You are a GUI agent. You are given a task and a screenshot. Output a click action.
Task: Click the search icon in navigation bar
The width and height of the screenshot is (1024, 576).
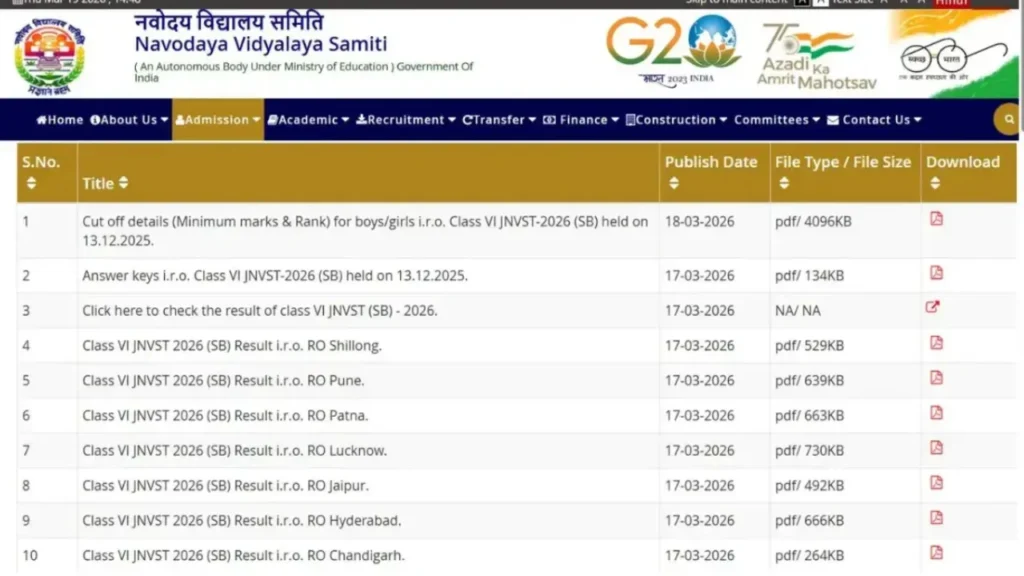(1007, 120)
